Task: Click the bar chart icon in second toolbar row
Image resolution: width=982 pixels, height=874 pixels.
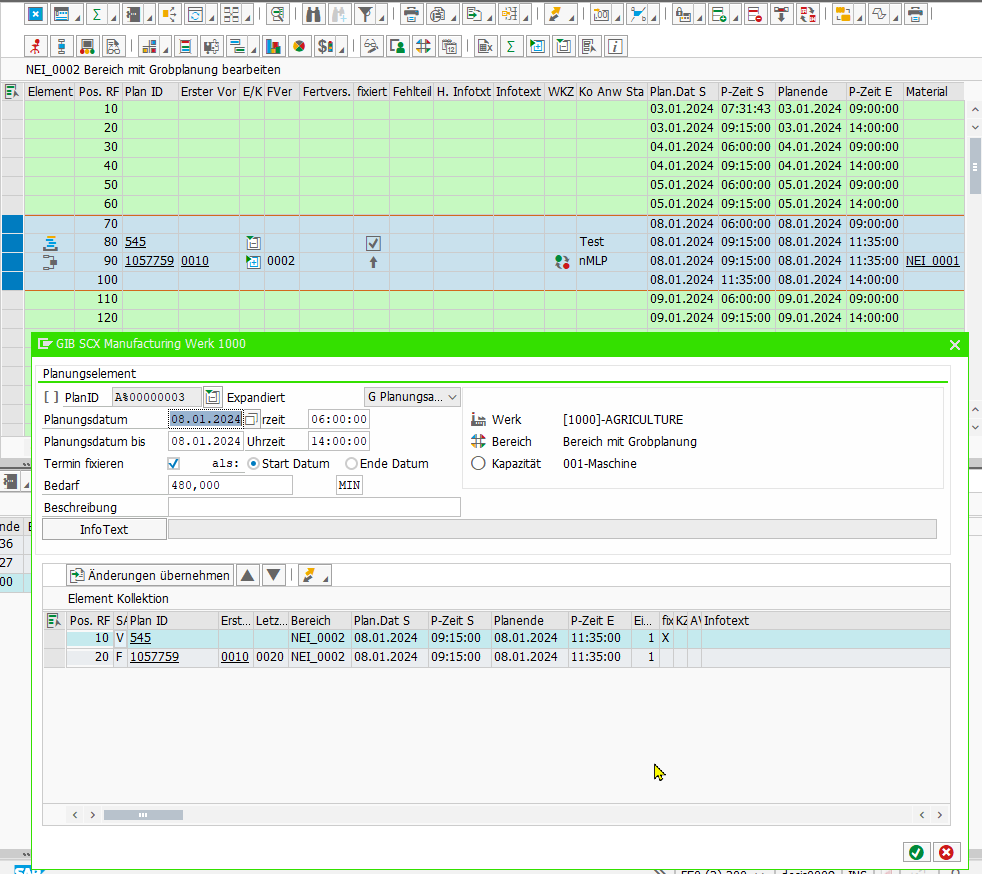Action: coord(273,47)
